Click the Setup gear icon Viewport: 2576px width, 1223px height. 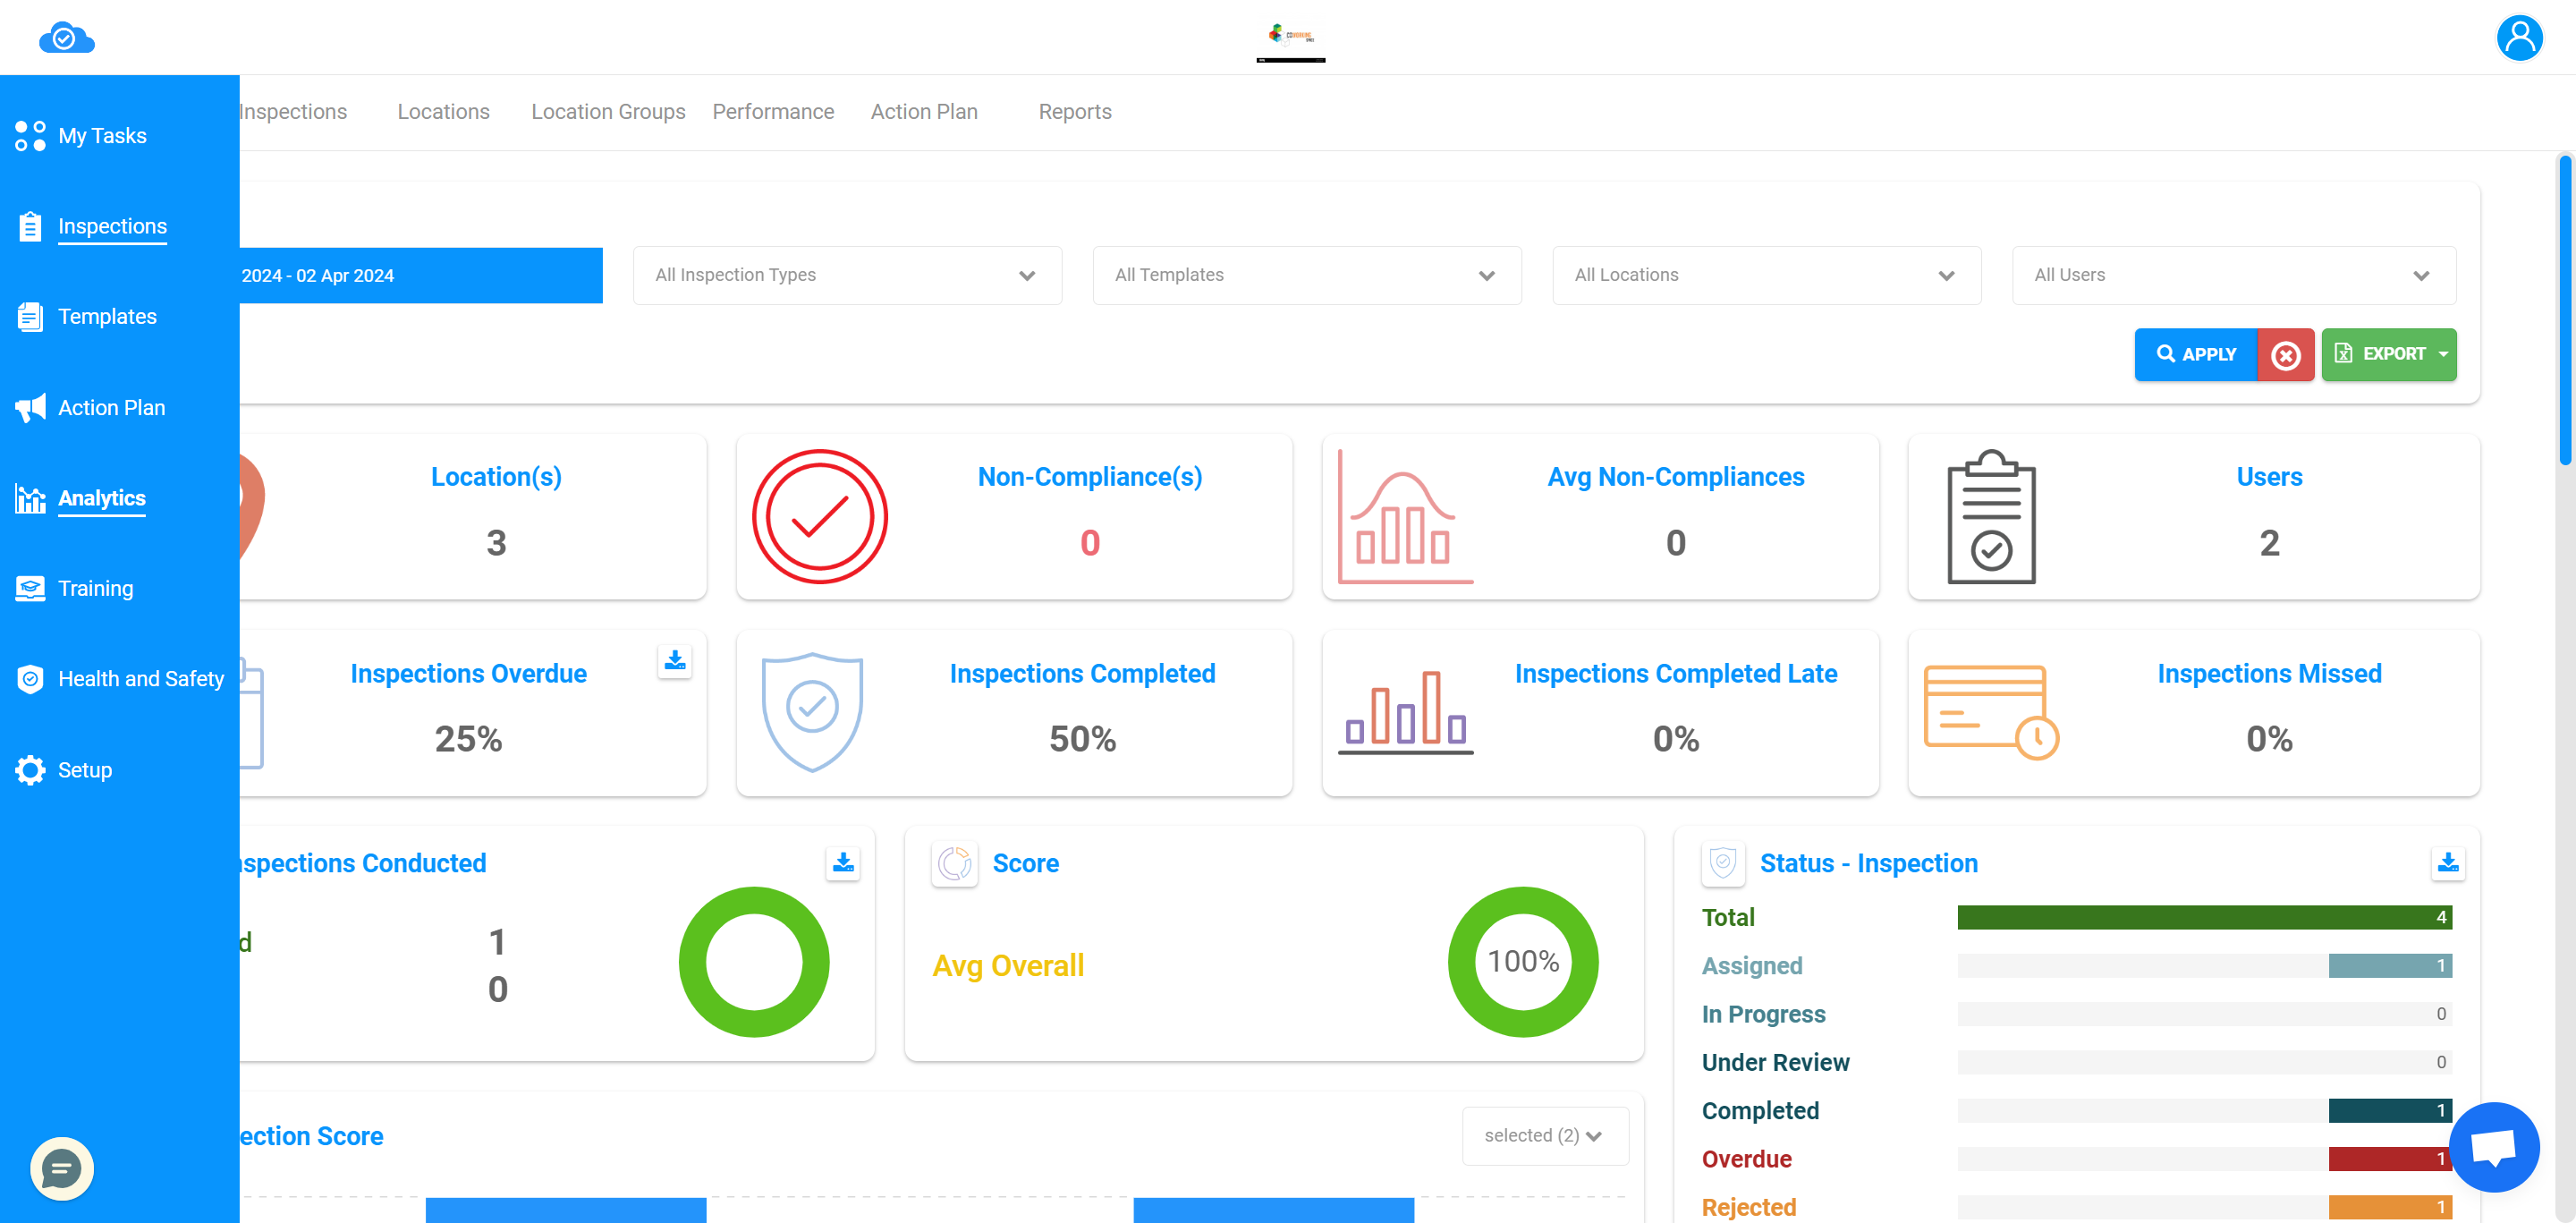coord(30,770)
